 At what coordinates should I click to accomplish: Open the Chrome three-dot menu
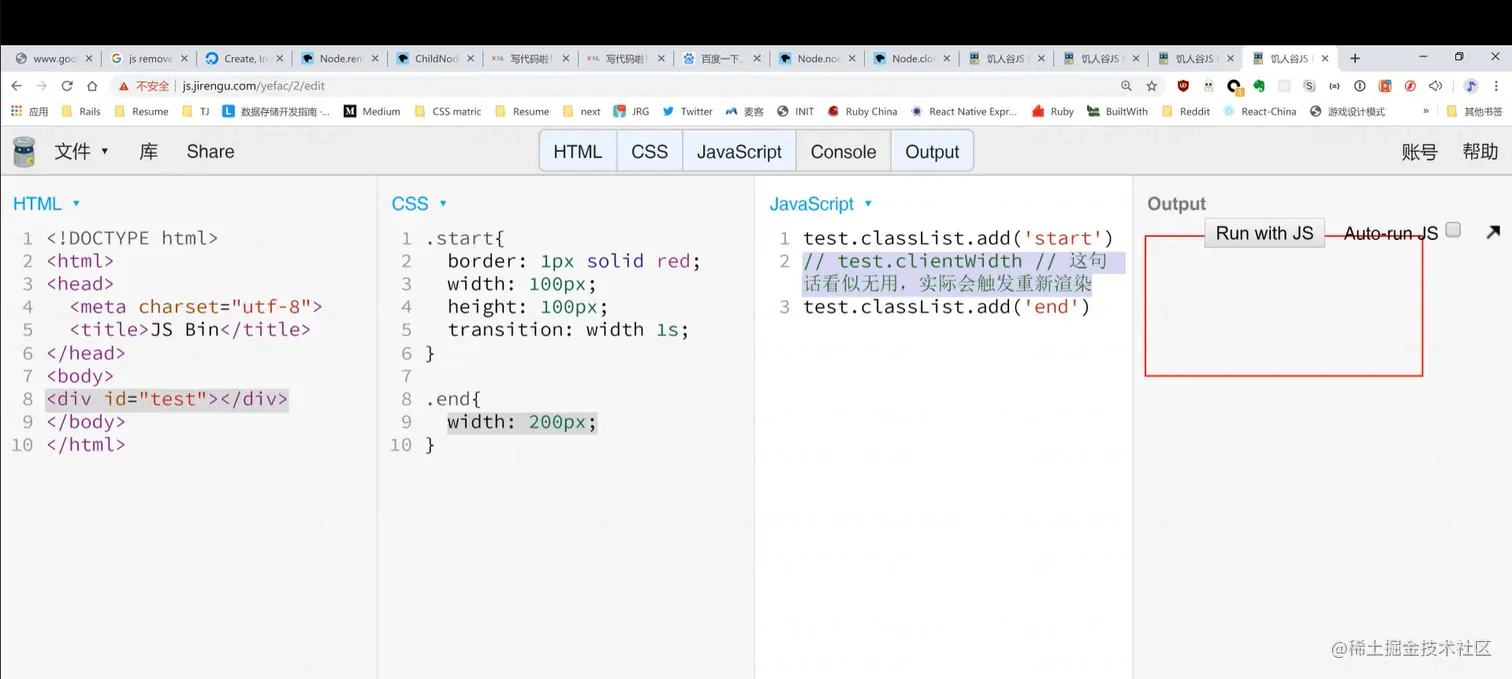click(x=1494, y=86)
